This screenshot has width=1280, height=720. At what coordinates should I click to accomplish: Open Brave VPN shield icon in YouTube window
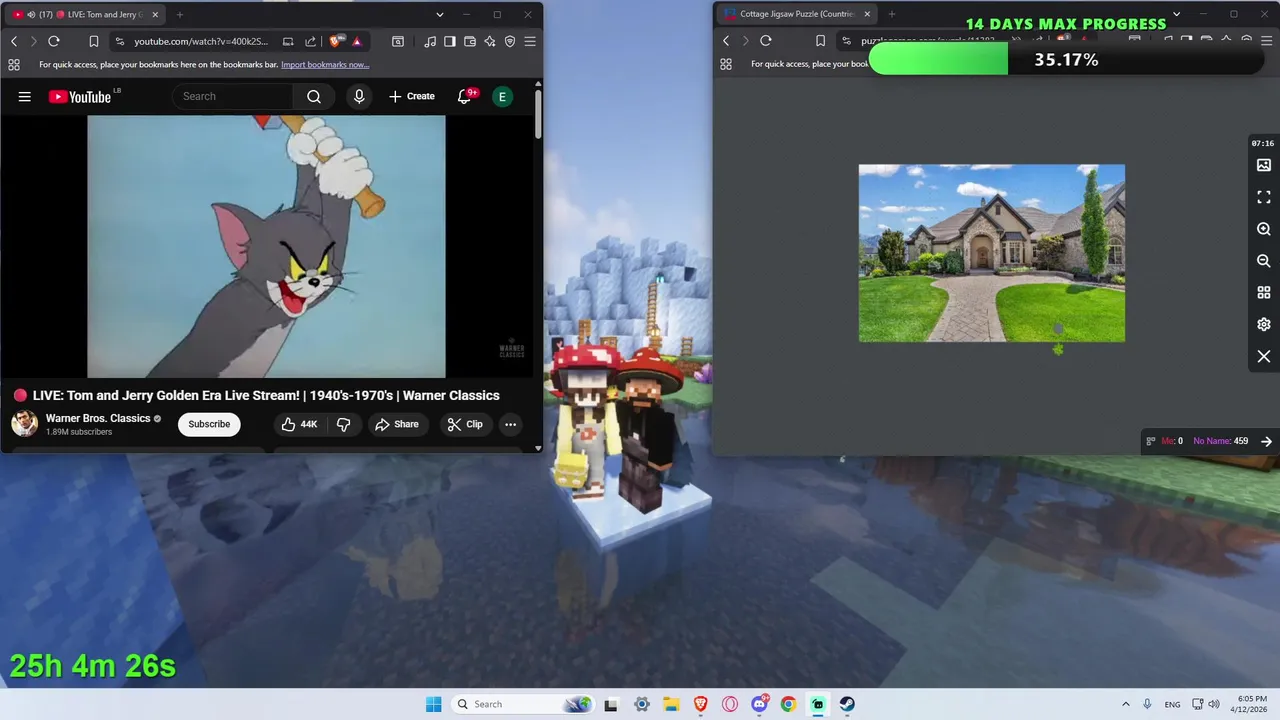[x=510, y=41]
